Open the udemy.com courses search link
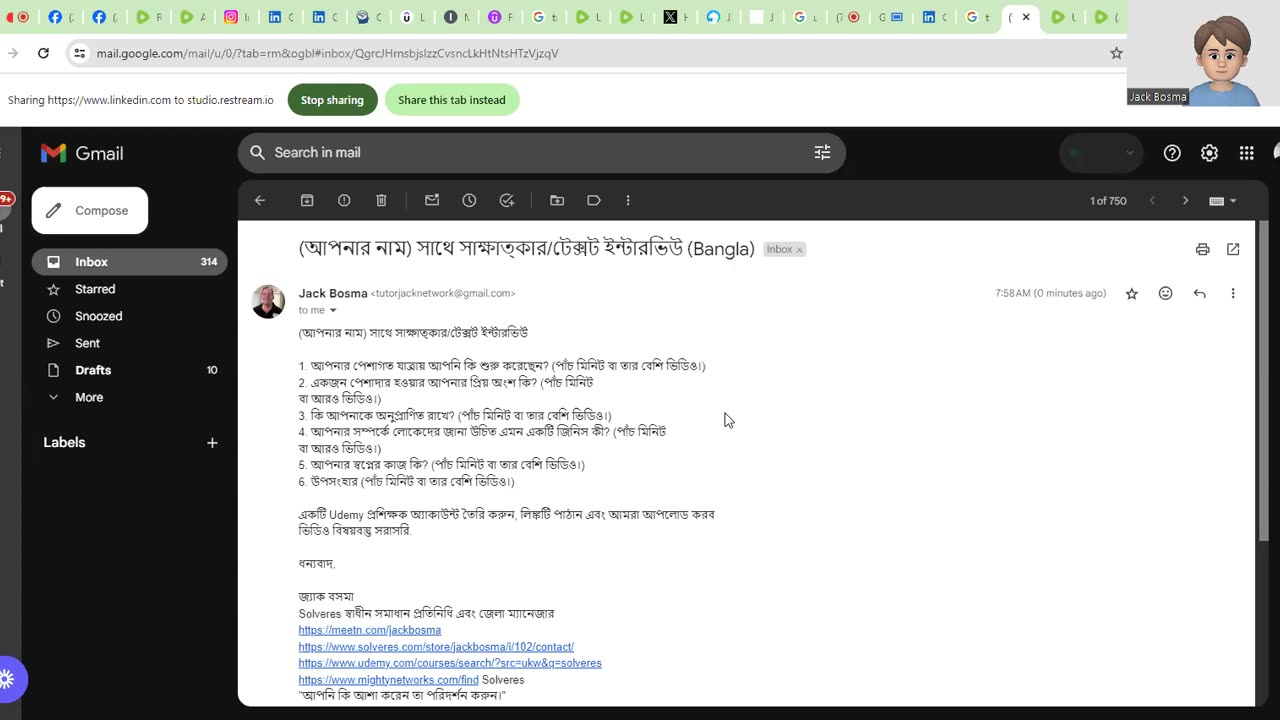Viewport: 1280px width, 720px height. pos(450,664)
